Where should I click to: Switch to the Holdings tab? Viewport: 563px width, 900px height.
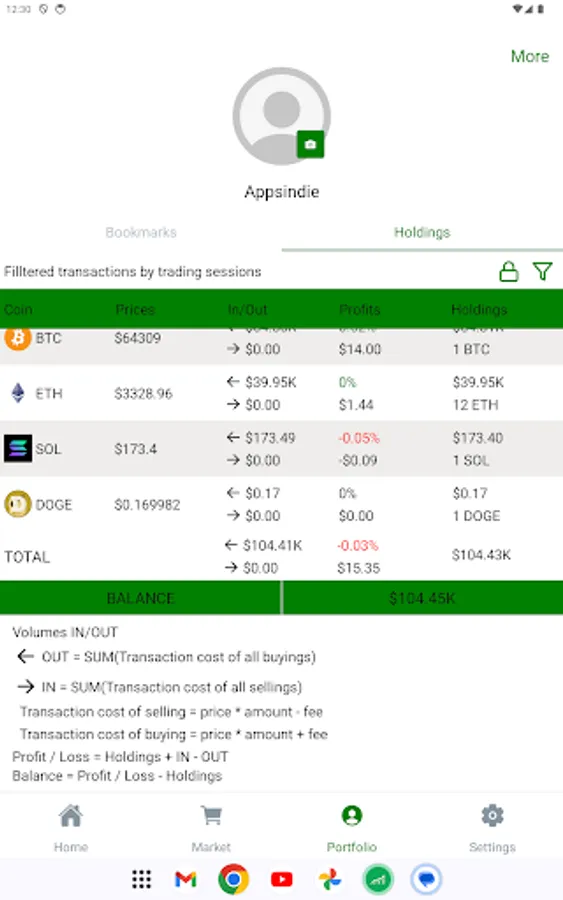click(422, 232)
